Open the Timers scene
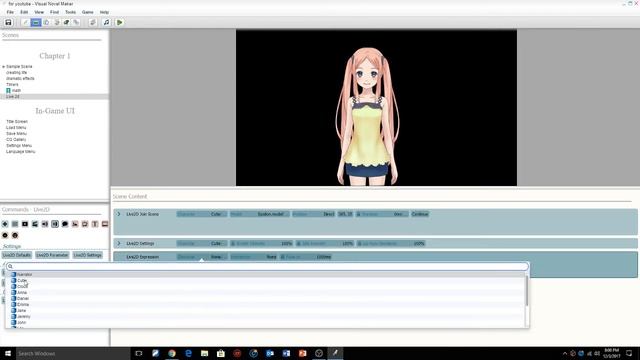The height and width of the screenshot is (360, 640). pyautogui.click(x=12, y=84)
